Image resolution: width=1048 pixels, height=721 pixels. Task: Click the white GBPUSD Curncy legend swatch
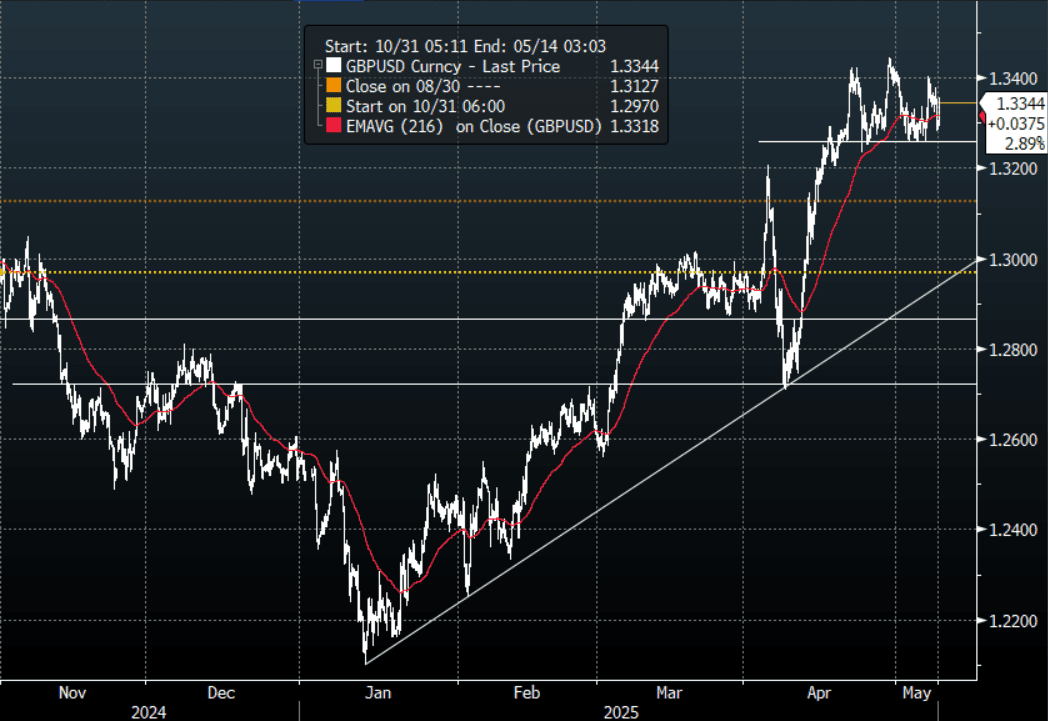(334, 65)
